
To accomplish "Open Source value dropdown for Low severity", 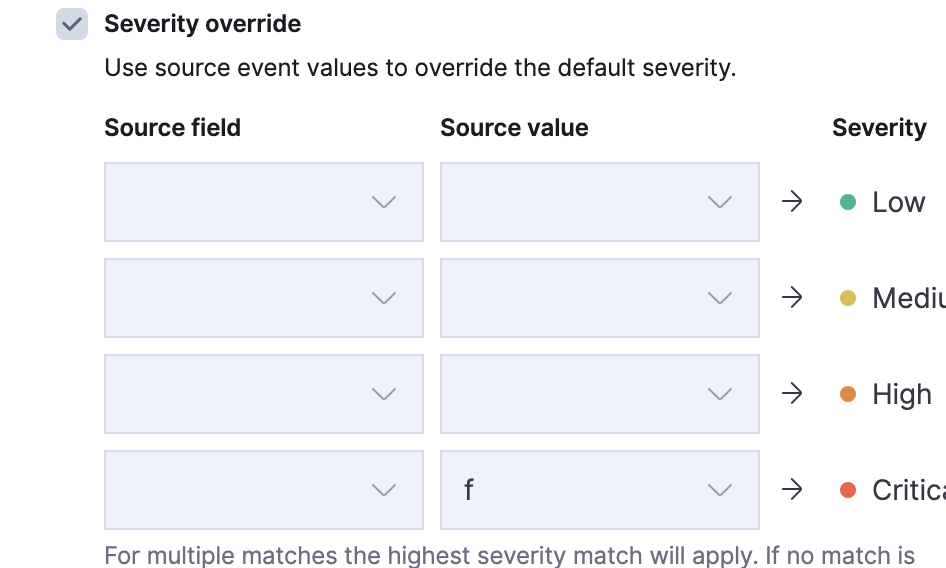I will (x=599, y=202).
